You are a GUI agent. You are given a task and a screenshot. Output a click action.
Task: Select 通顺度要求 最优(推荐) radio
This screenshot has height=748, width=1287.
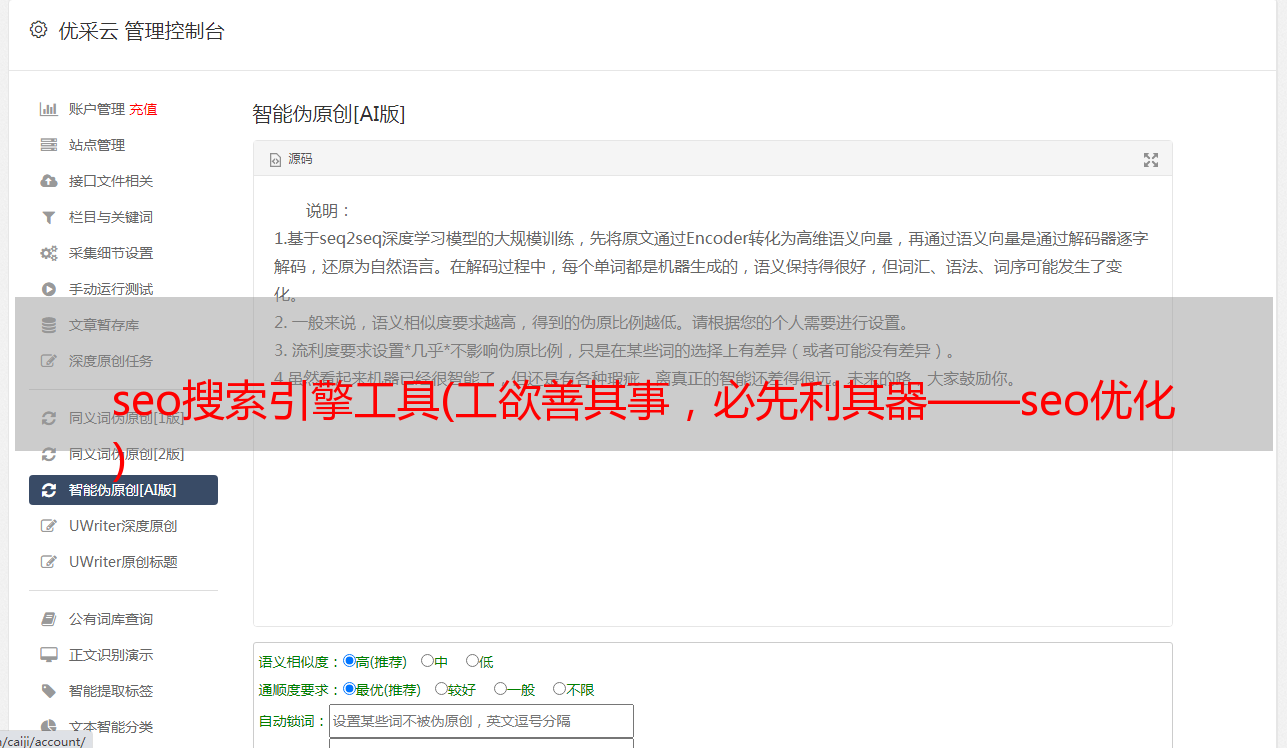(x=349, y=689)
